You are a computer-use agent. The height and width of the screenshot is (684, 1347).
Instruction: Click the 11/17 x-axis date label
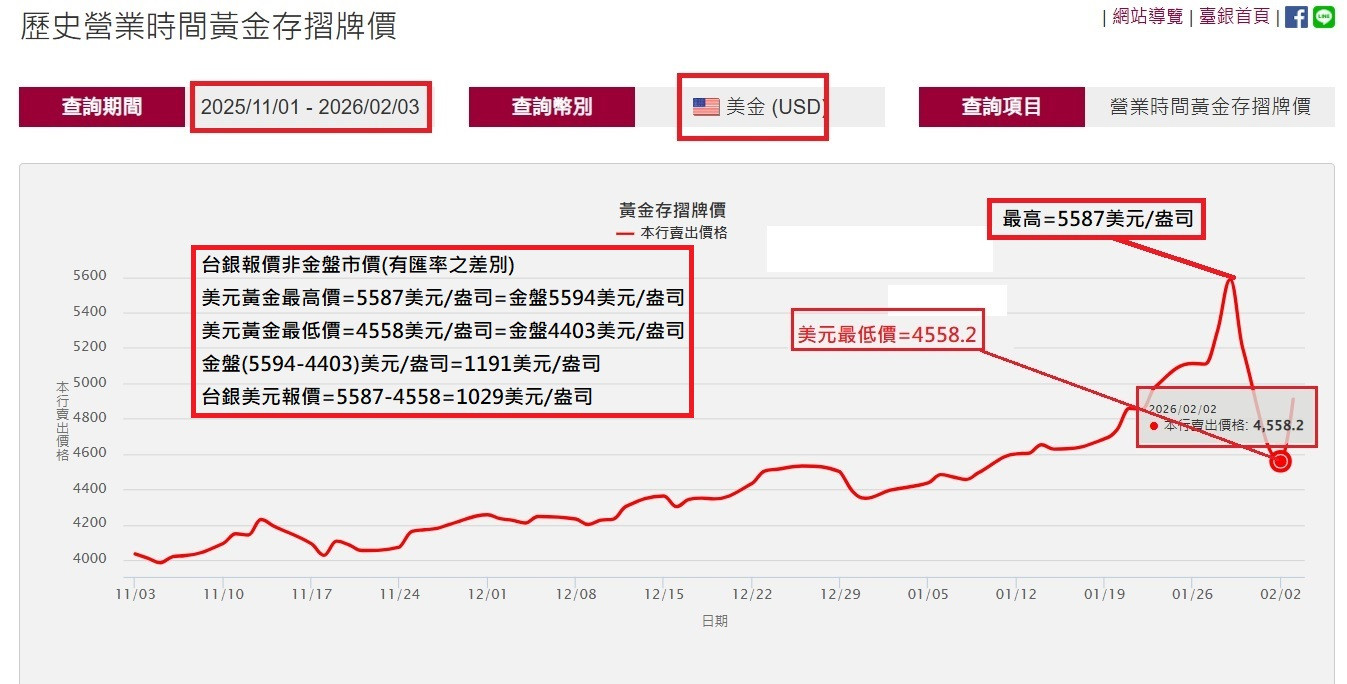311,594
